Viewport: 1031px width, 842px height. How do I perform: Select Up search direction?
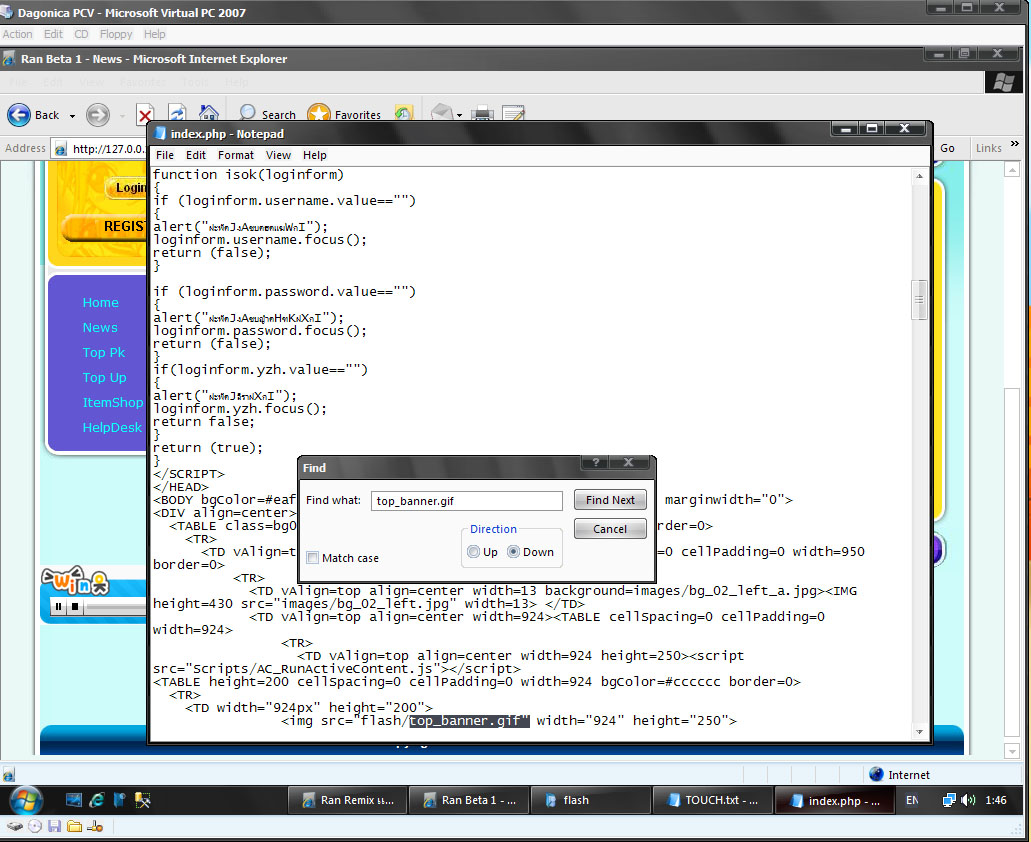pyautogui.click(x=473, y=552)
